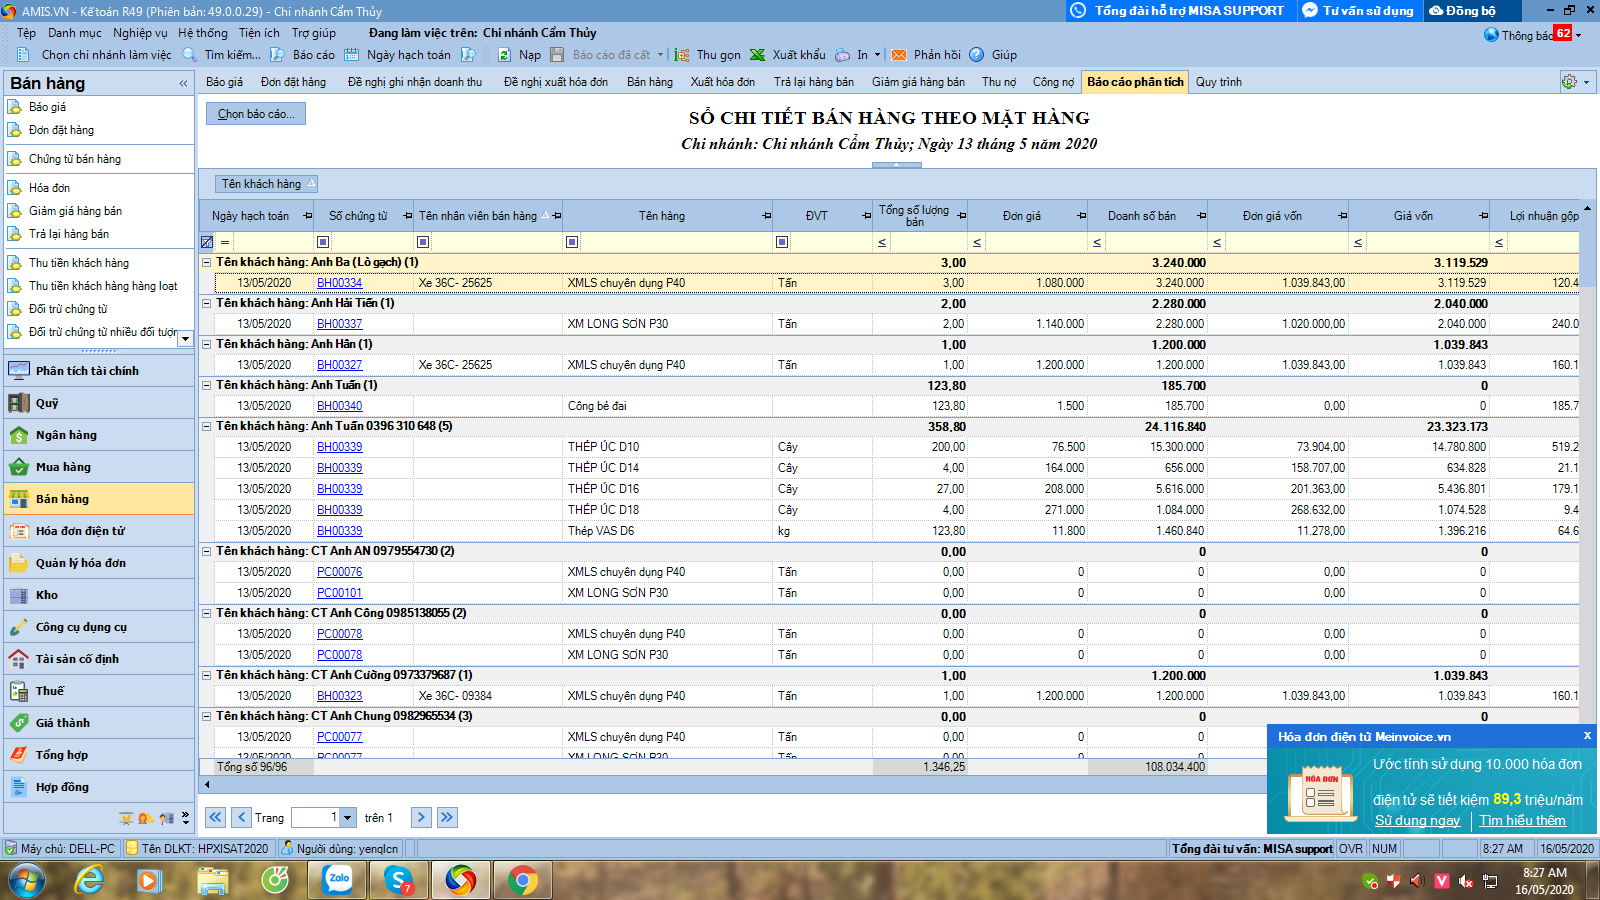Toggle the ĐVT column filter checkbox
The image size is (1600, 900).
(782, 242)
